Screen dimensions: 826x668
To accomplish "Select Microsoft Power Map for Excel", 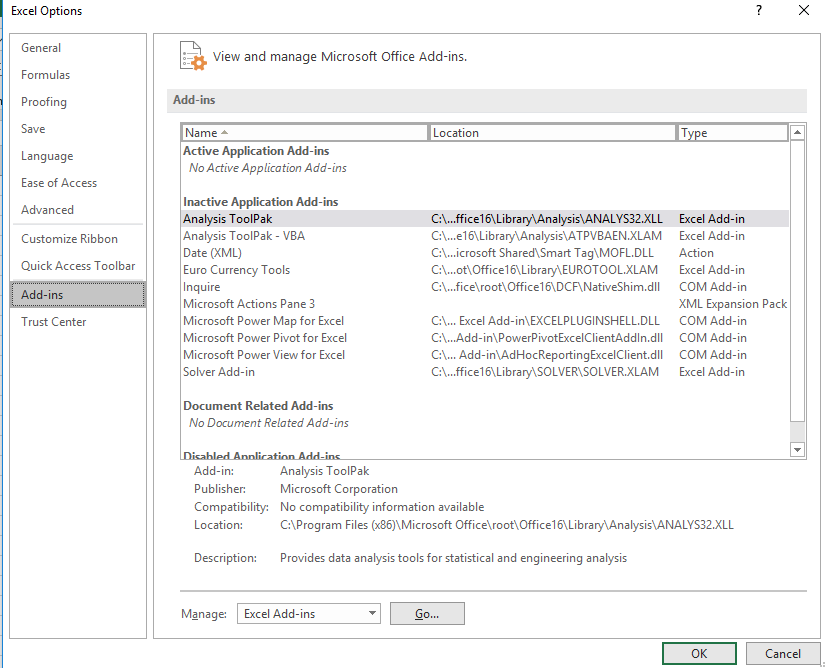I will click(x=485, y=321).
